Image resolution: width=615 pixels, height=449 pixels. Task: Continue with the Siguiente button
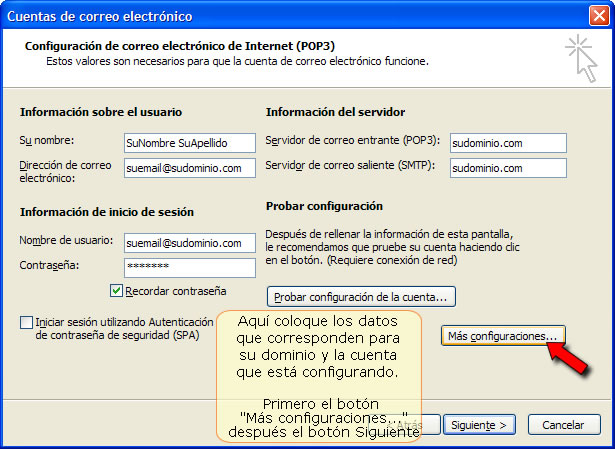click(x=479, y=425)
